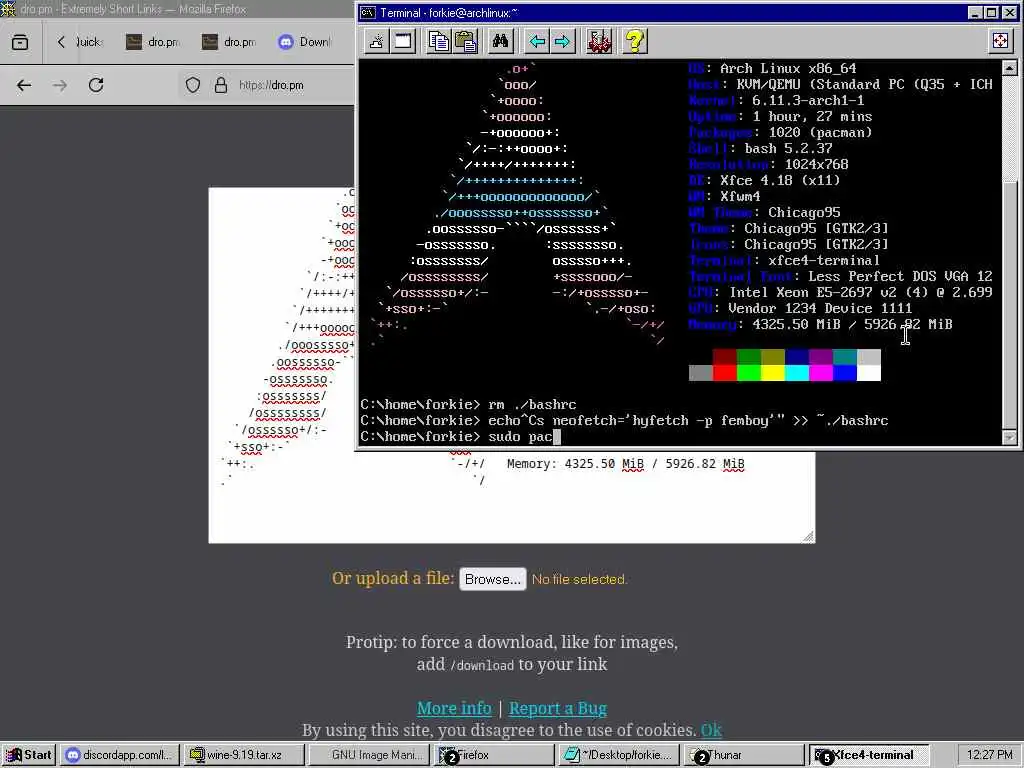The width and height of the screenshot is (1024, 768).
Task: Click the https://dro.pm address bar
Action: pos(271,85)
